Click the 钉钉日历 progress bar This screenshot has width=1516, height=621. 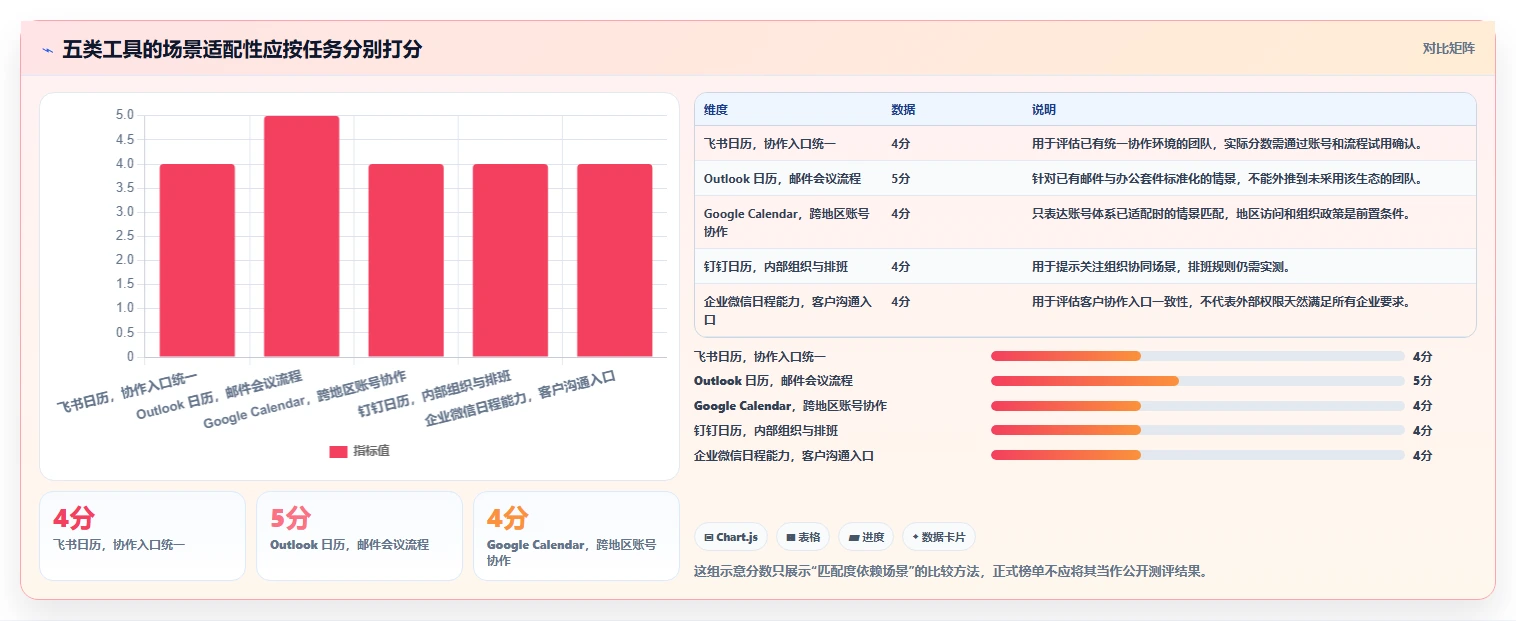1198,430
